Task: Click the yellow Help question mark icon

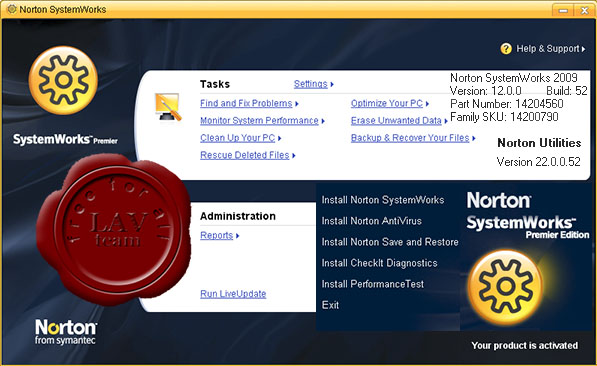Action: pos(506,49)
